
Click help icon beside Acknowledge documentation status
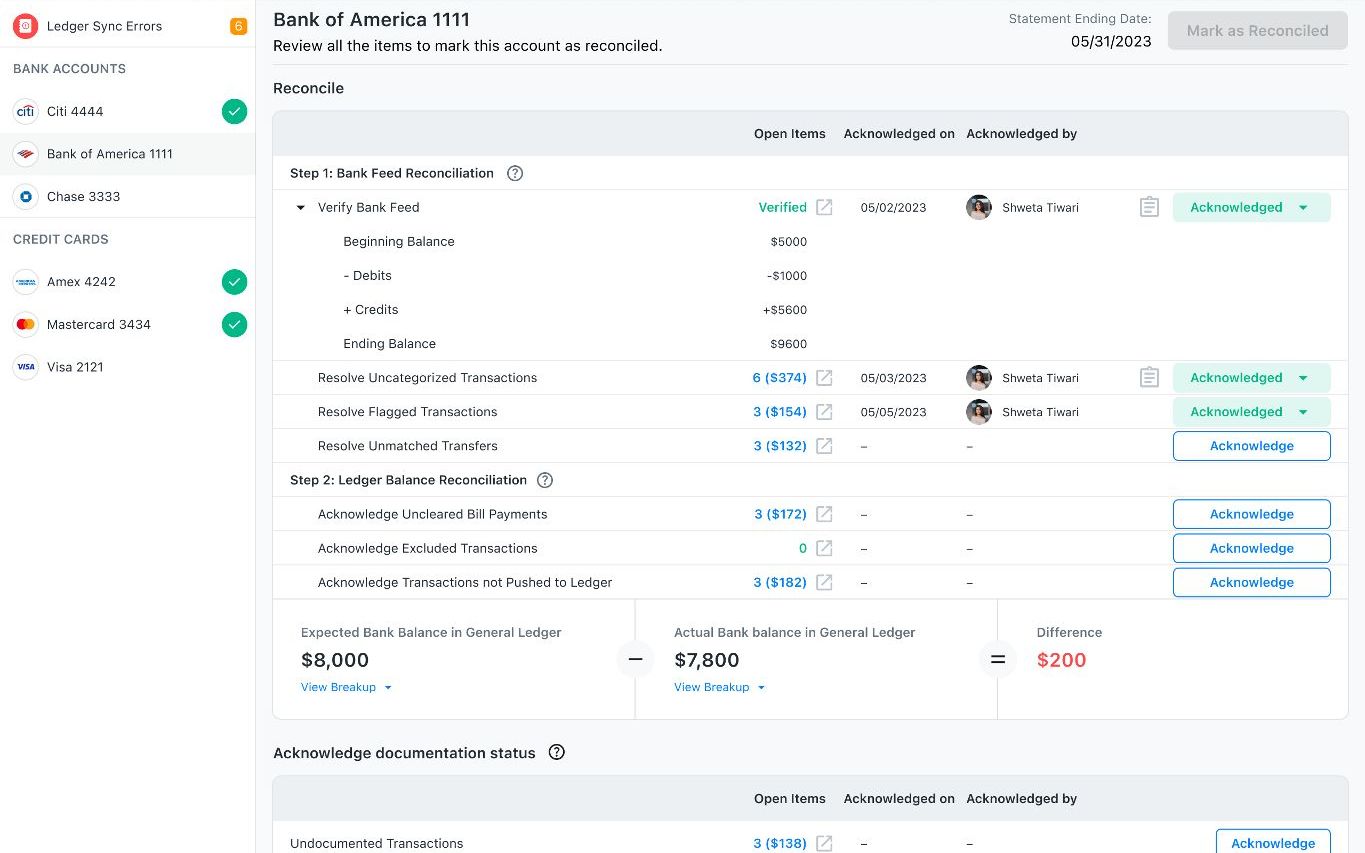pyautogui.click(x=557, y=753)
